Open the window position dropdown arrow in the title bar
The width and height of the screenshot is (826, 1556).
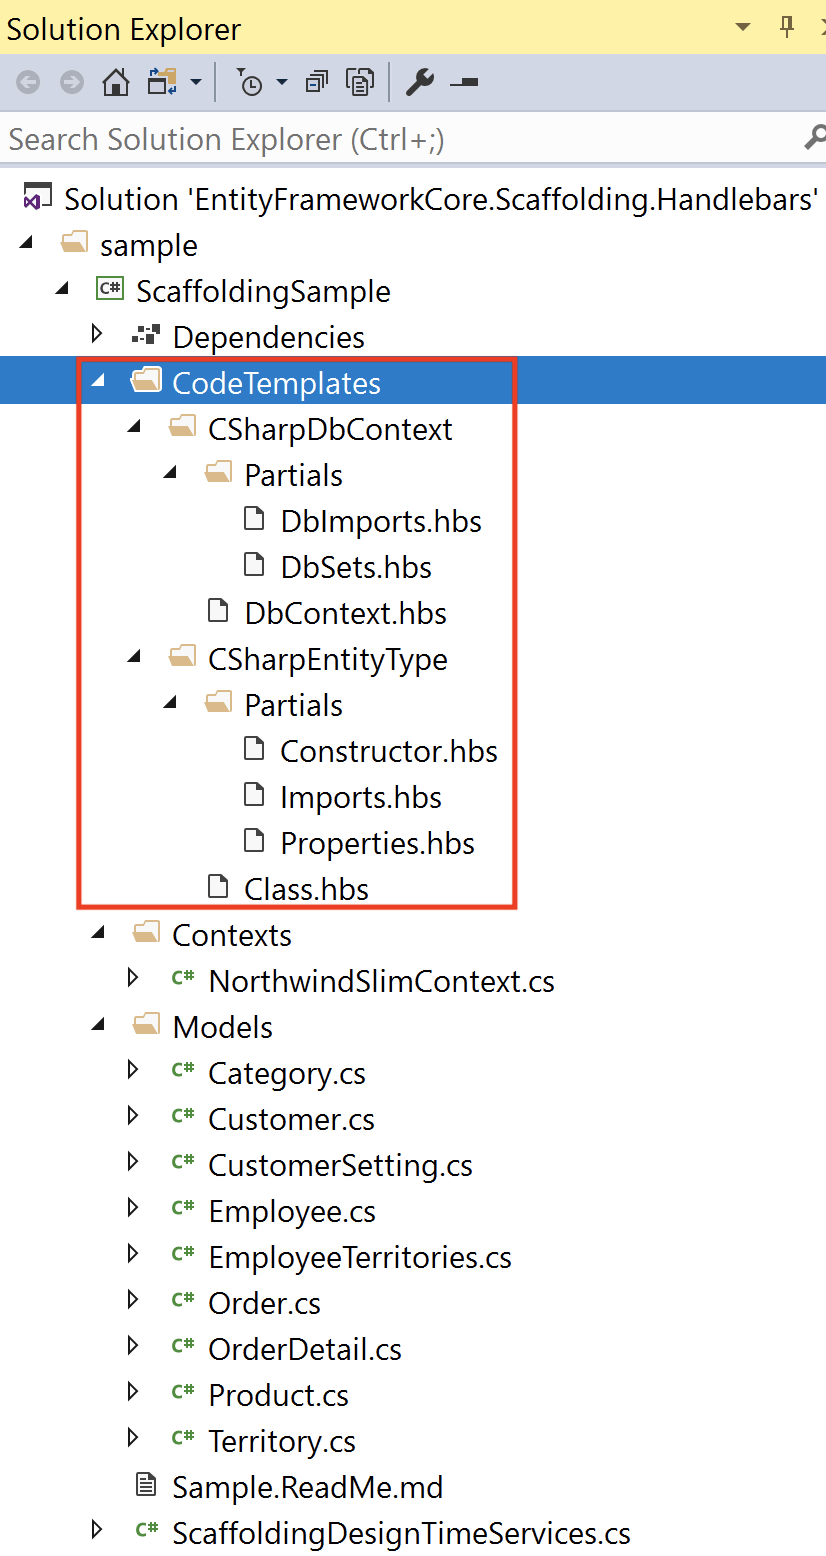(743, 27)
